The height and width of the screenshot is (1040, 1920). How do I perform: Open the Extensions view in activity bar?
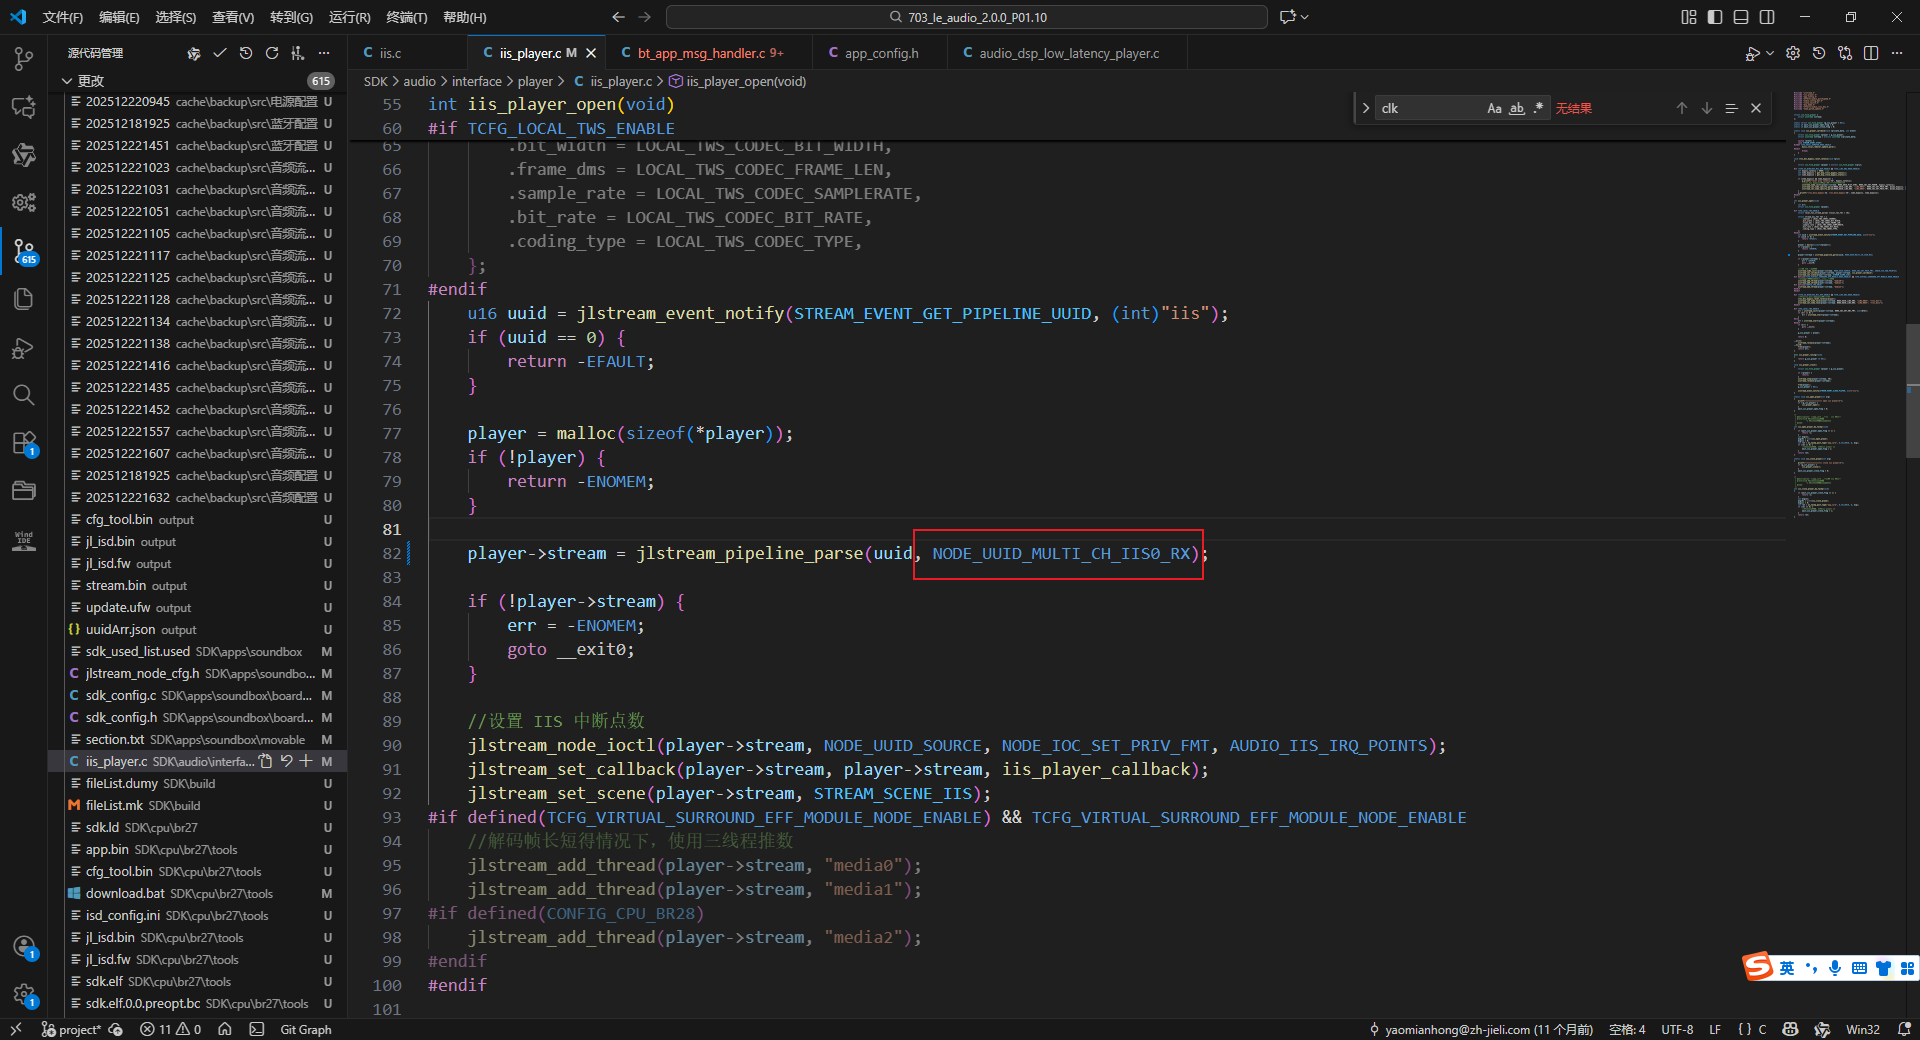coord(24,443)
